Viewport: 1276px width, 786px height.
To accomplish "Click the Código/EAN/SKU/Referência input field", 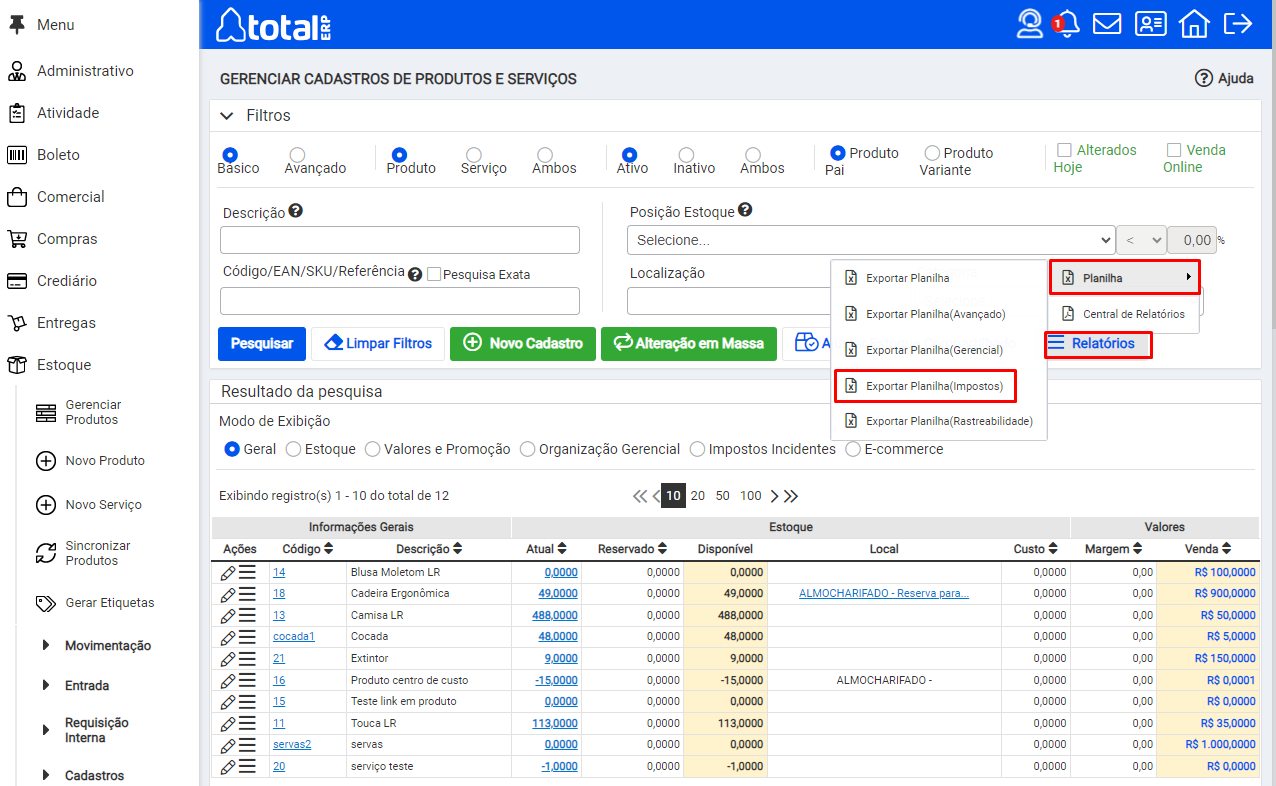I will click(400, 301).
